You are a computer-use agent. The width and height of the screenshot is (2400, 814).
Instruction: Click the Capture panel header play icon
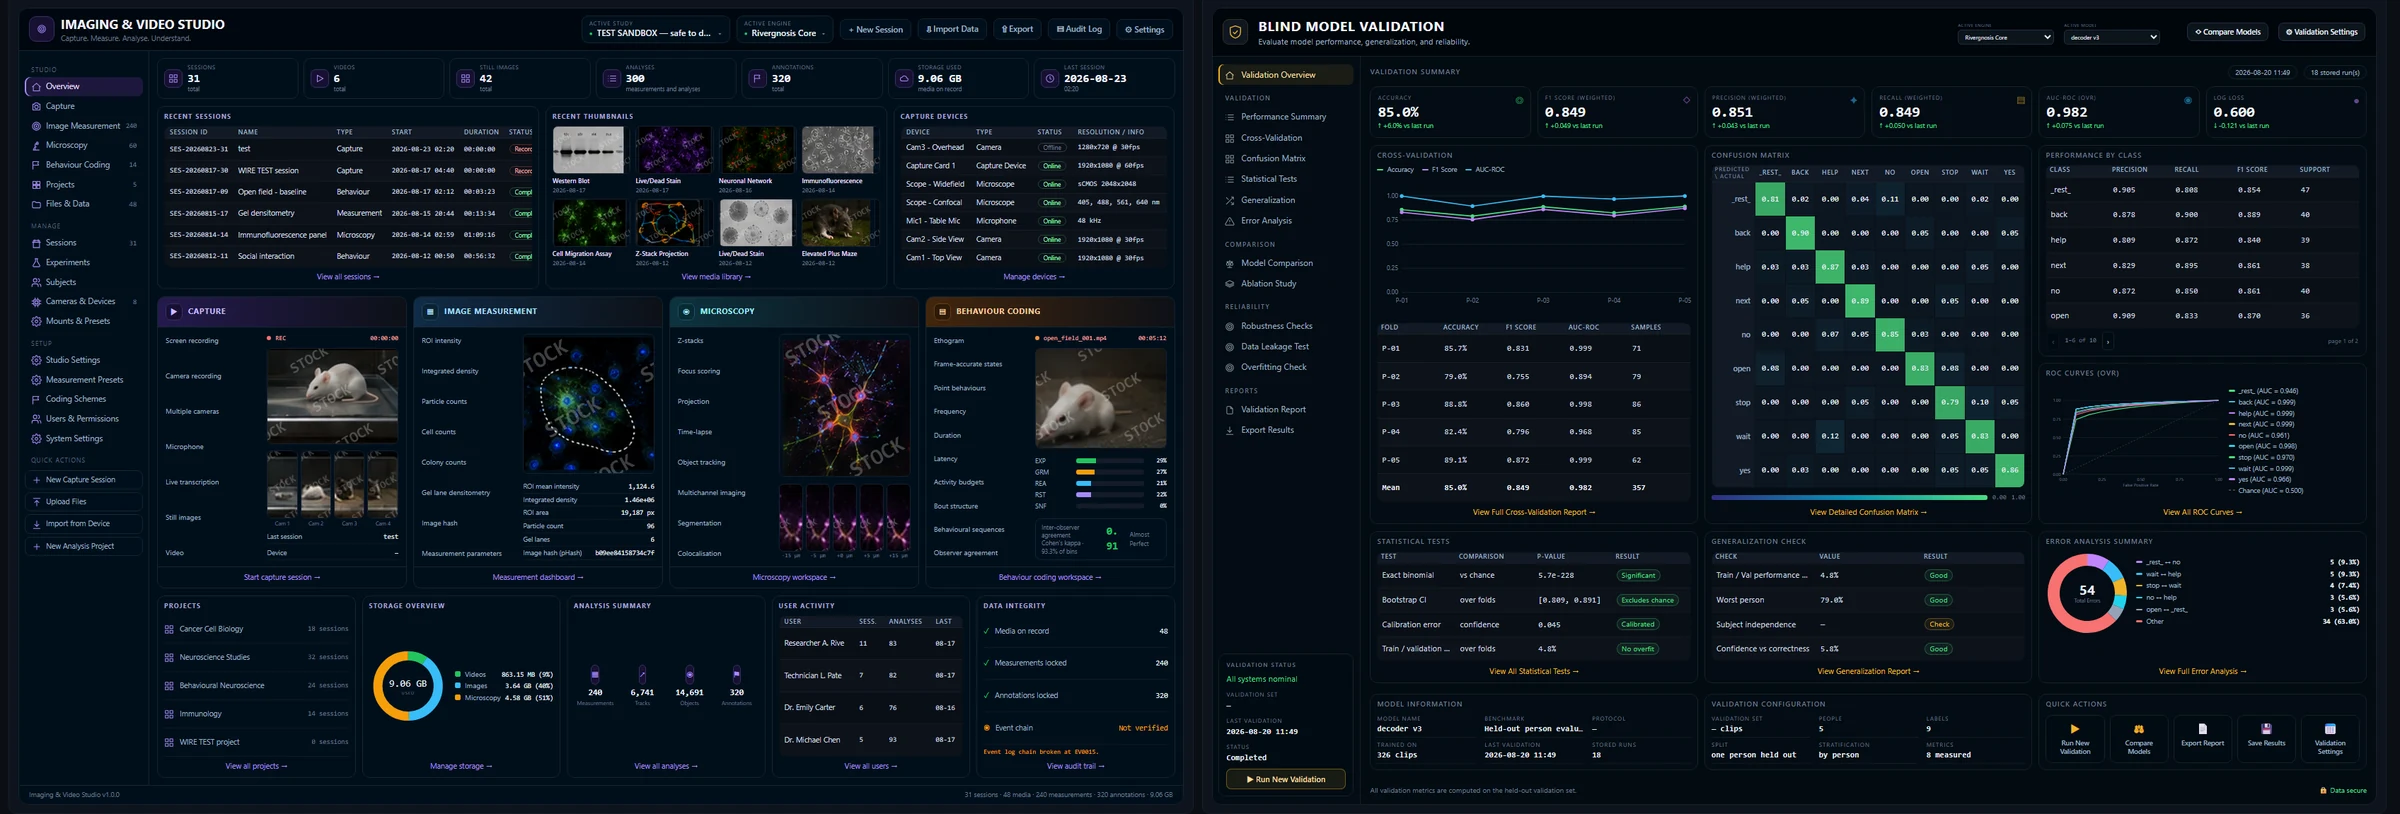pos(173,311)
